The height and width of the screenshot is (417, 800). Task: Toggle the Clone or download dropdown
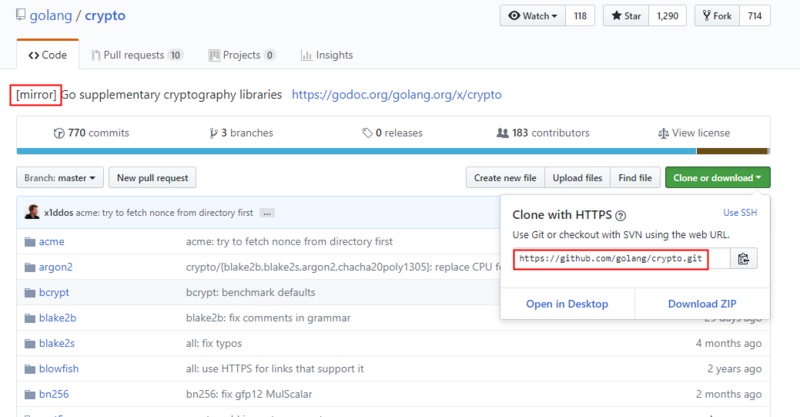717,178
